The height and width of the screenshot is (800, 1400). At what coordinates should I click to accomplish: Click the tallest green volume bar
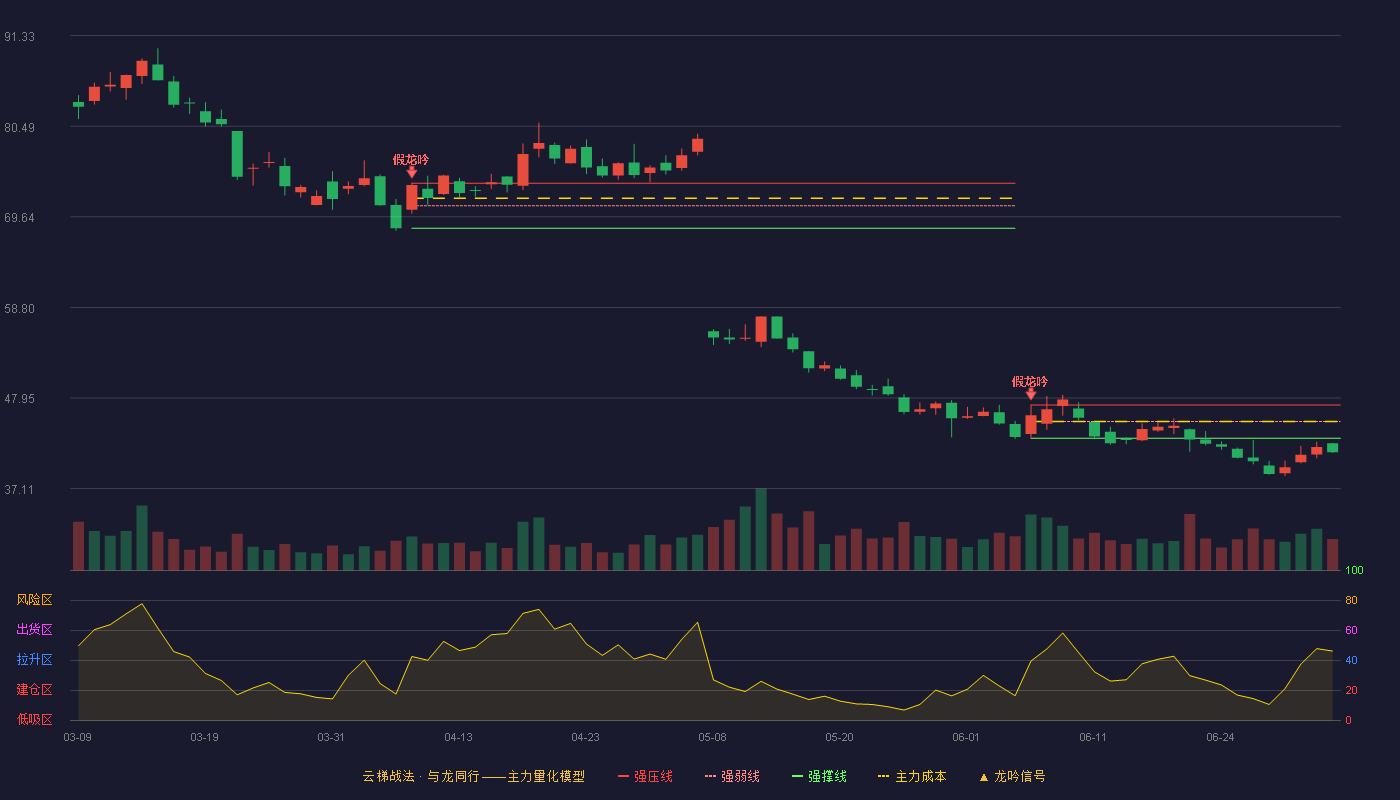coord(761,529)
